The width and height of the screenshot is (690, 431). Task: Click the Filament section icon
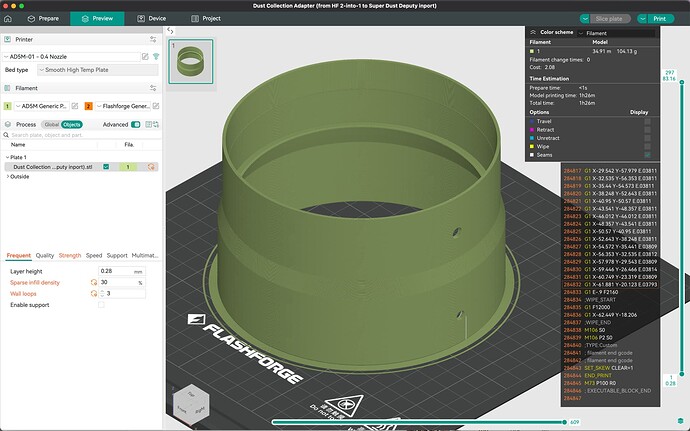point(7,88)
